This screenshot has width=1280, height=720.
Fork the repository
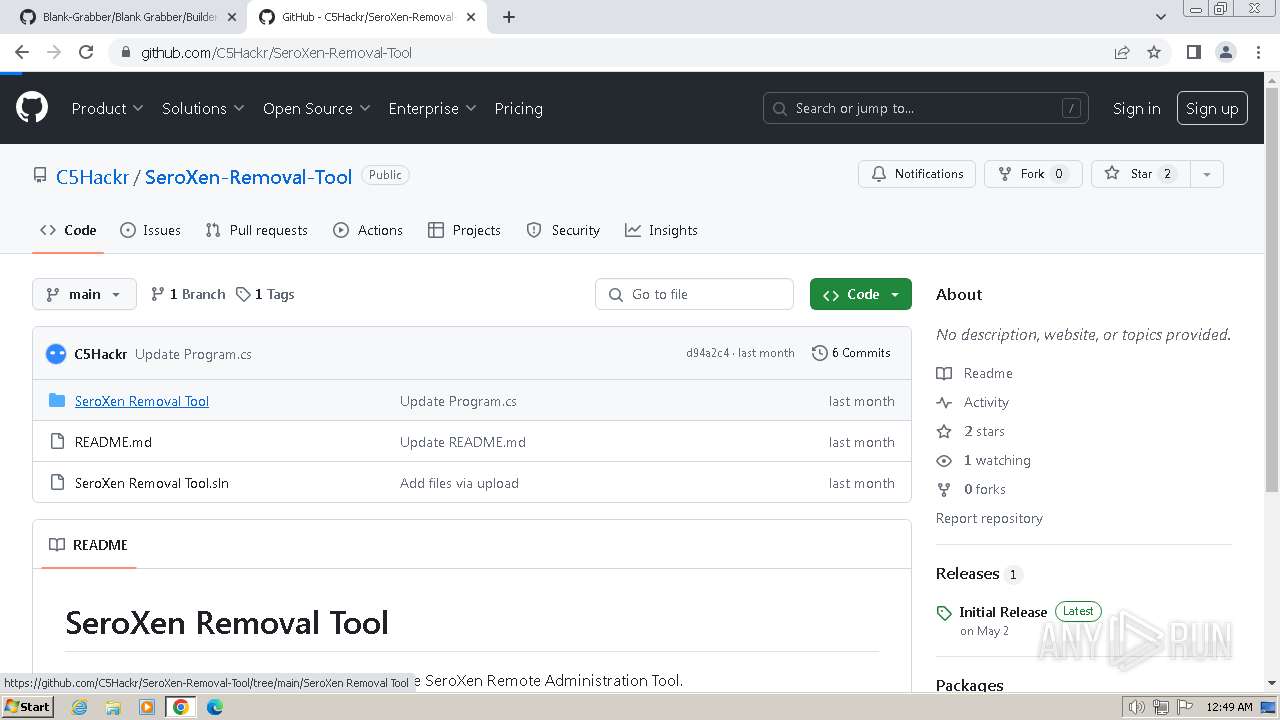(1033, 174)
